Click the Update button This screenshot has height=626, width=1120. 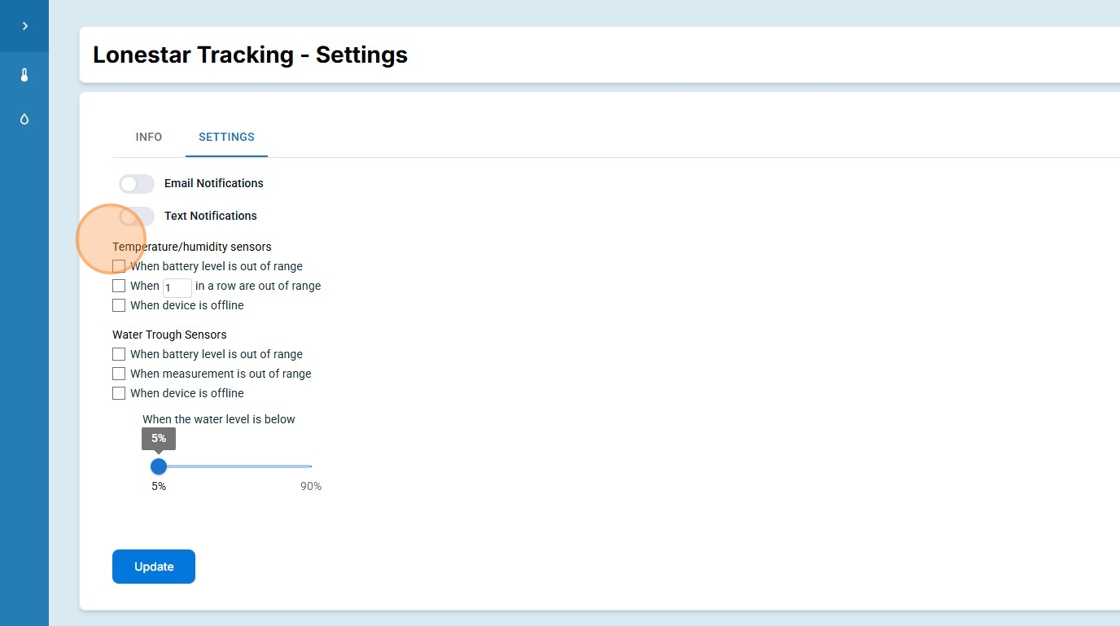(x=154, y=566)
